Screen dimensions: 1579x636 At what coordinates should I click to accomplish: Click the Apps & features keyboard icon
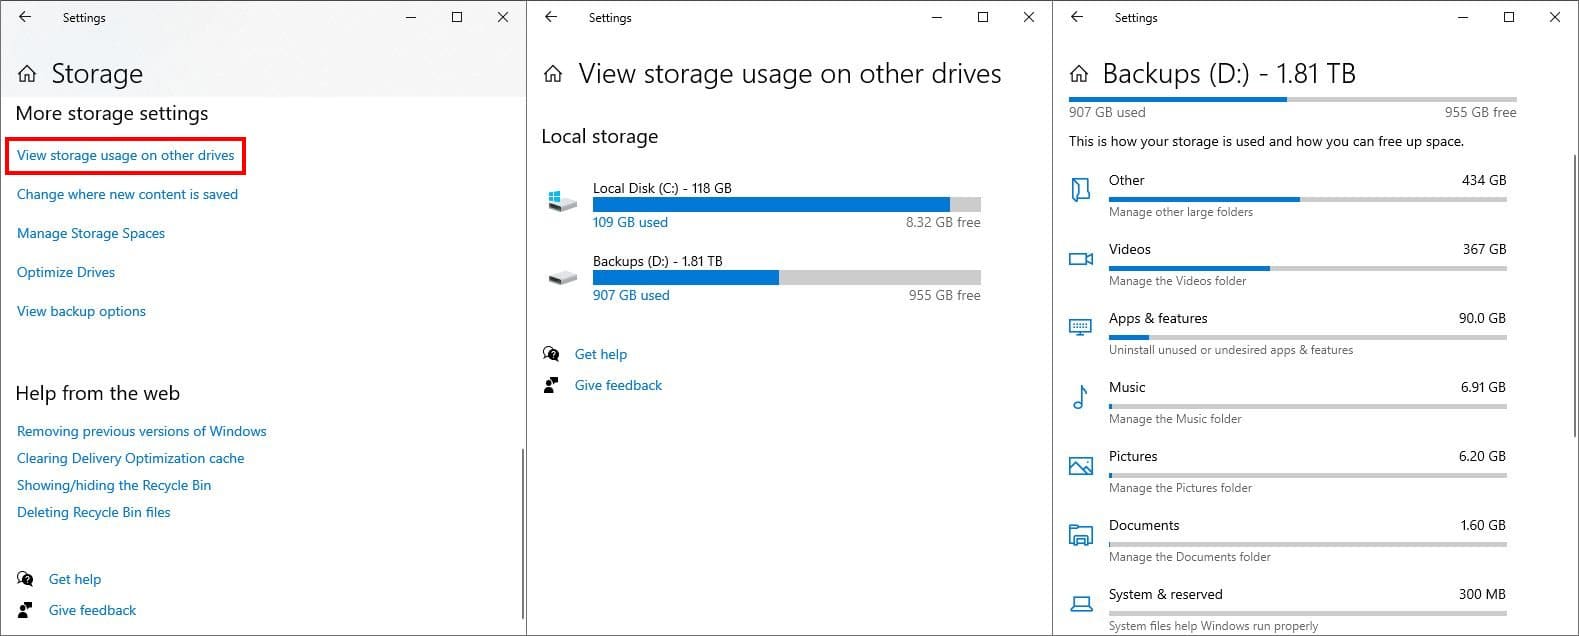pyautogui.click(x=1080, y=327)
